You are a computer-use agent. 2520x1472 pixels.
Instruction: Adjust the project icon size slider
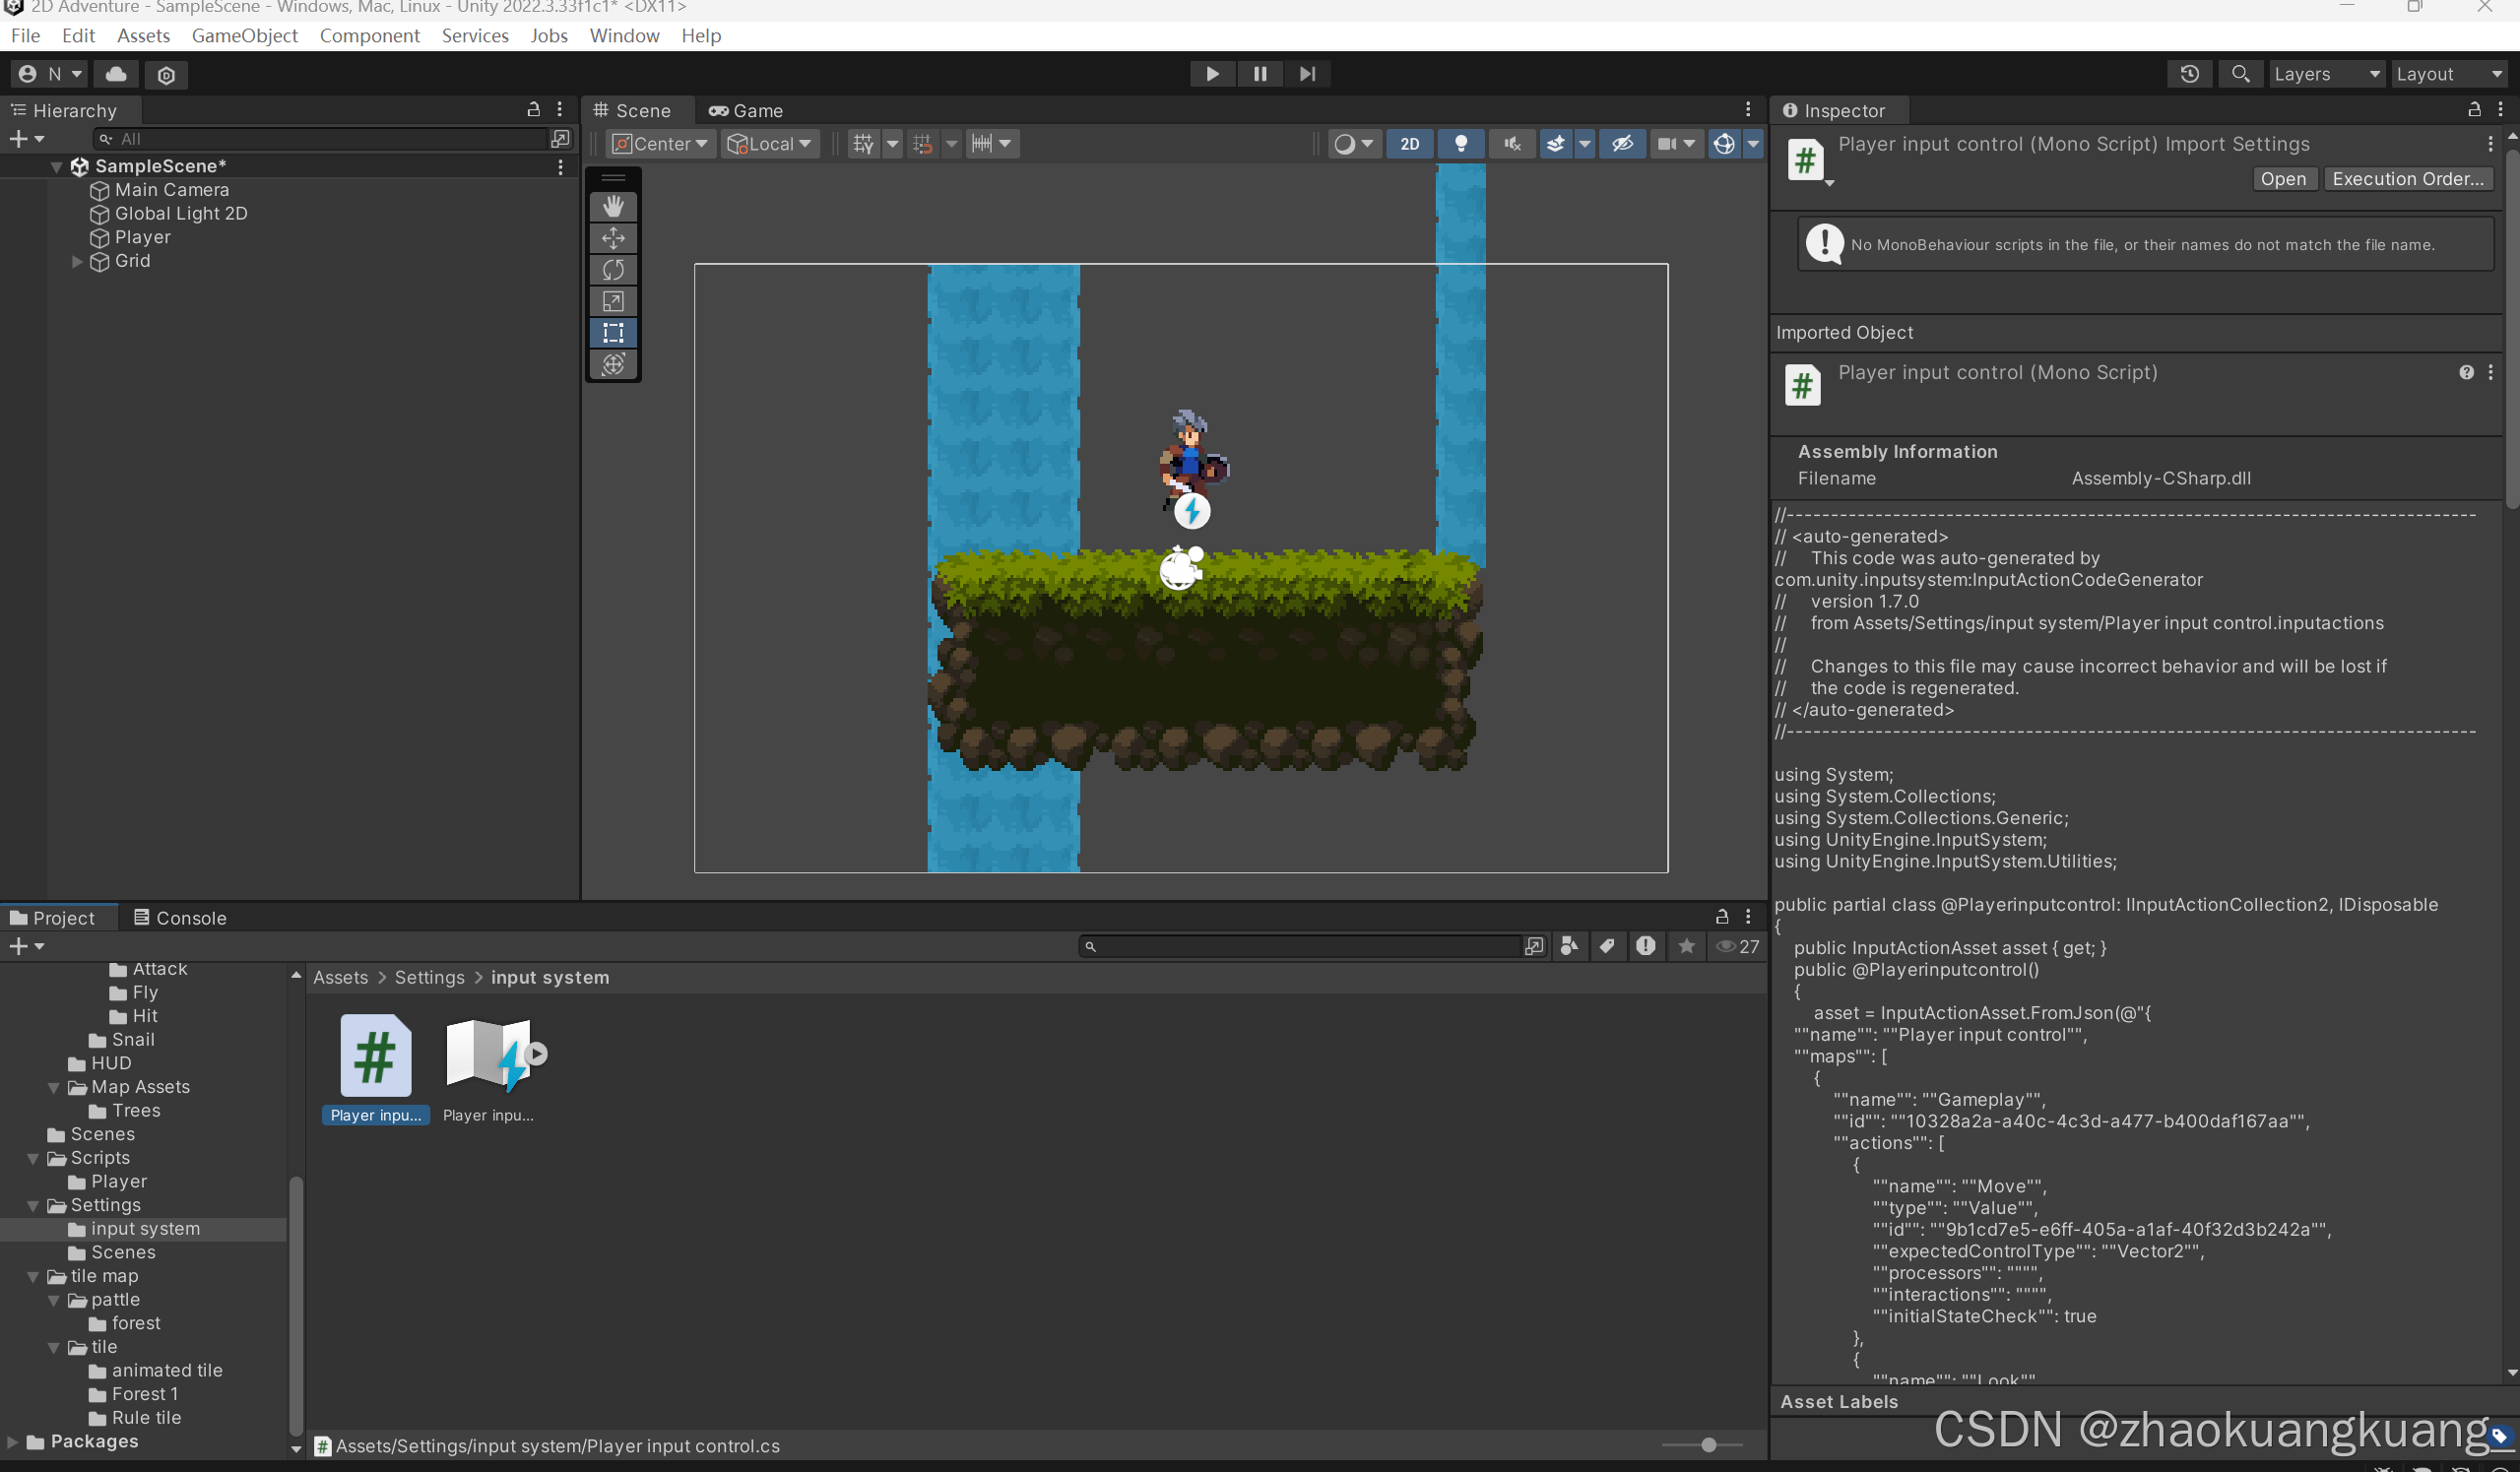pos(1708,1445)
